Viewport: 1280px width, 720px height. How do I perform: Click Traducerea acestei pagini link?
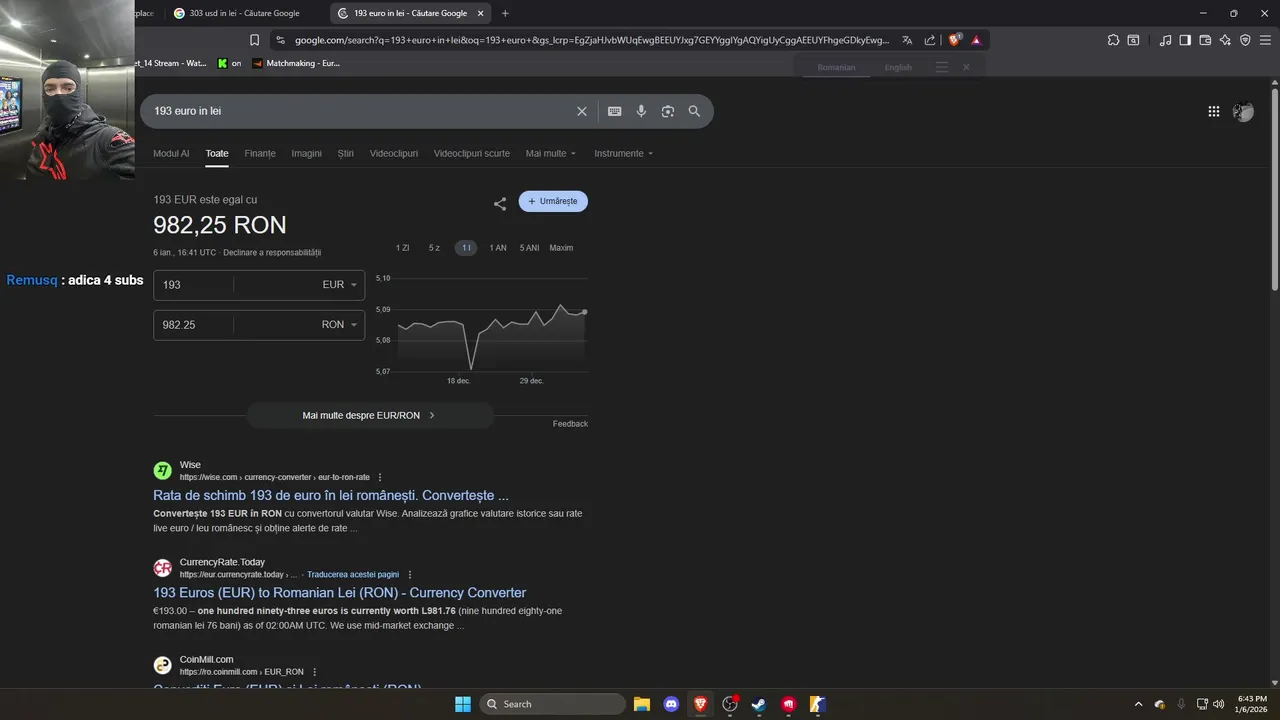pyautogui.click(x=353, y=575)
